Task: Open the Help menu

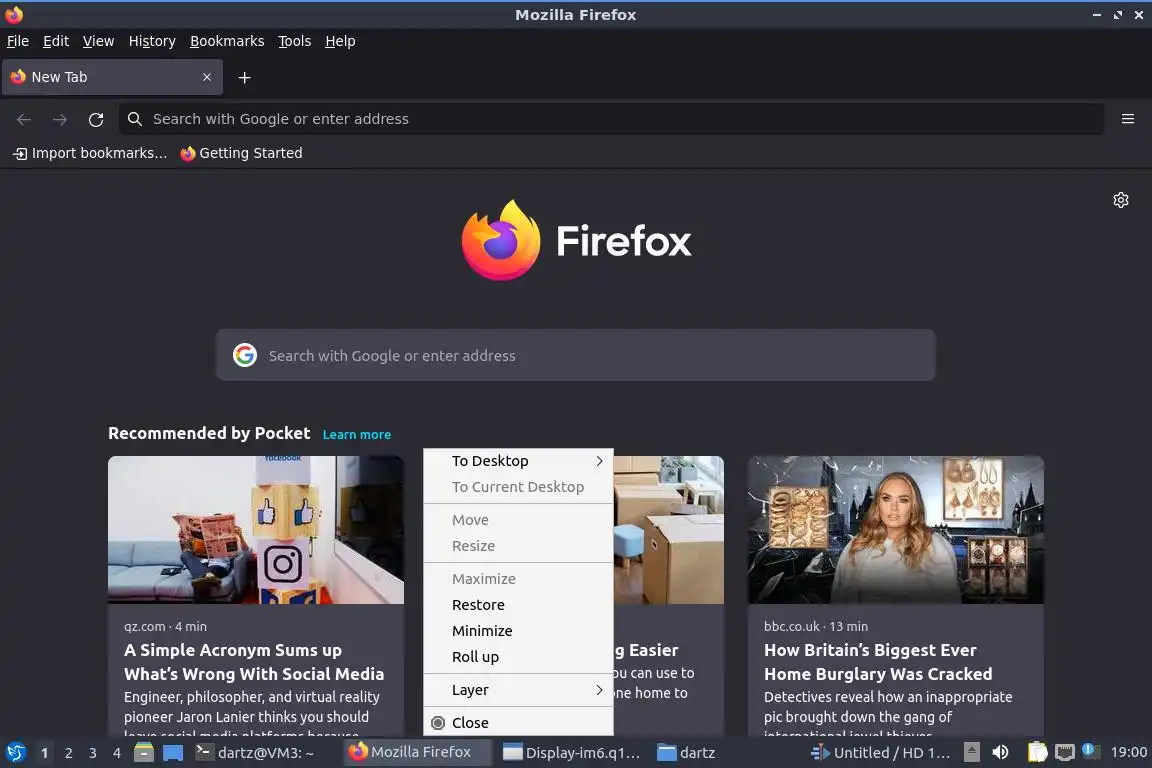Action: 340,41
